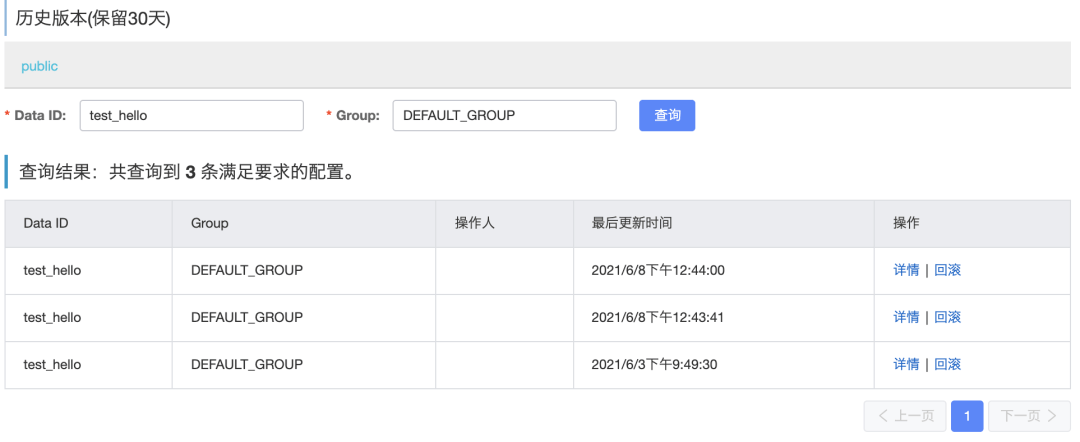This screenshot has width=1080, height=442.
Task: Select the public namespace tab
Action: click(x=40, y=66)
